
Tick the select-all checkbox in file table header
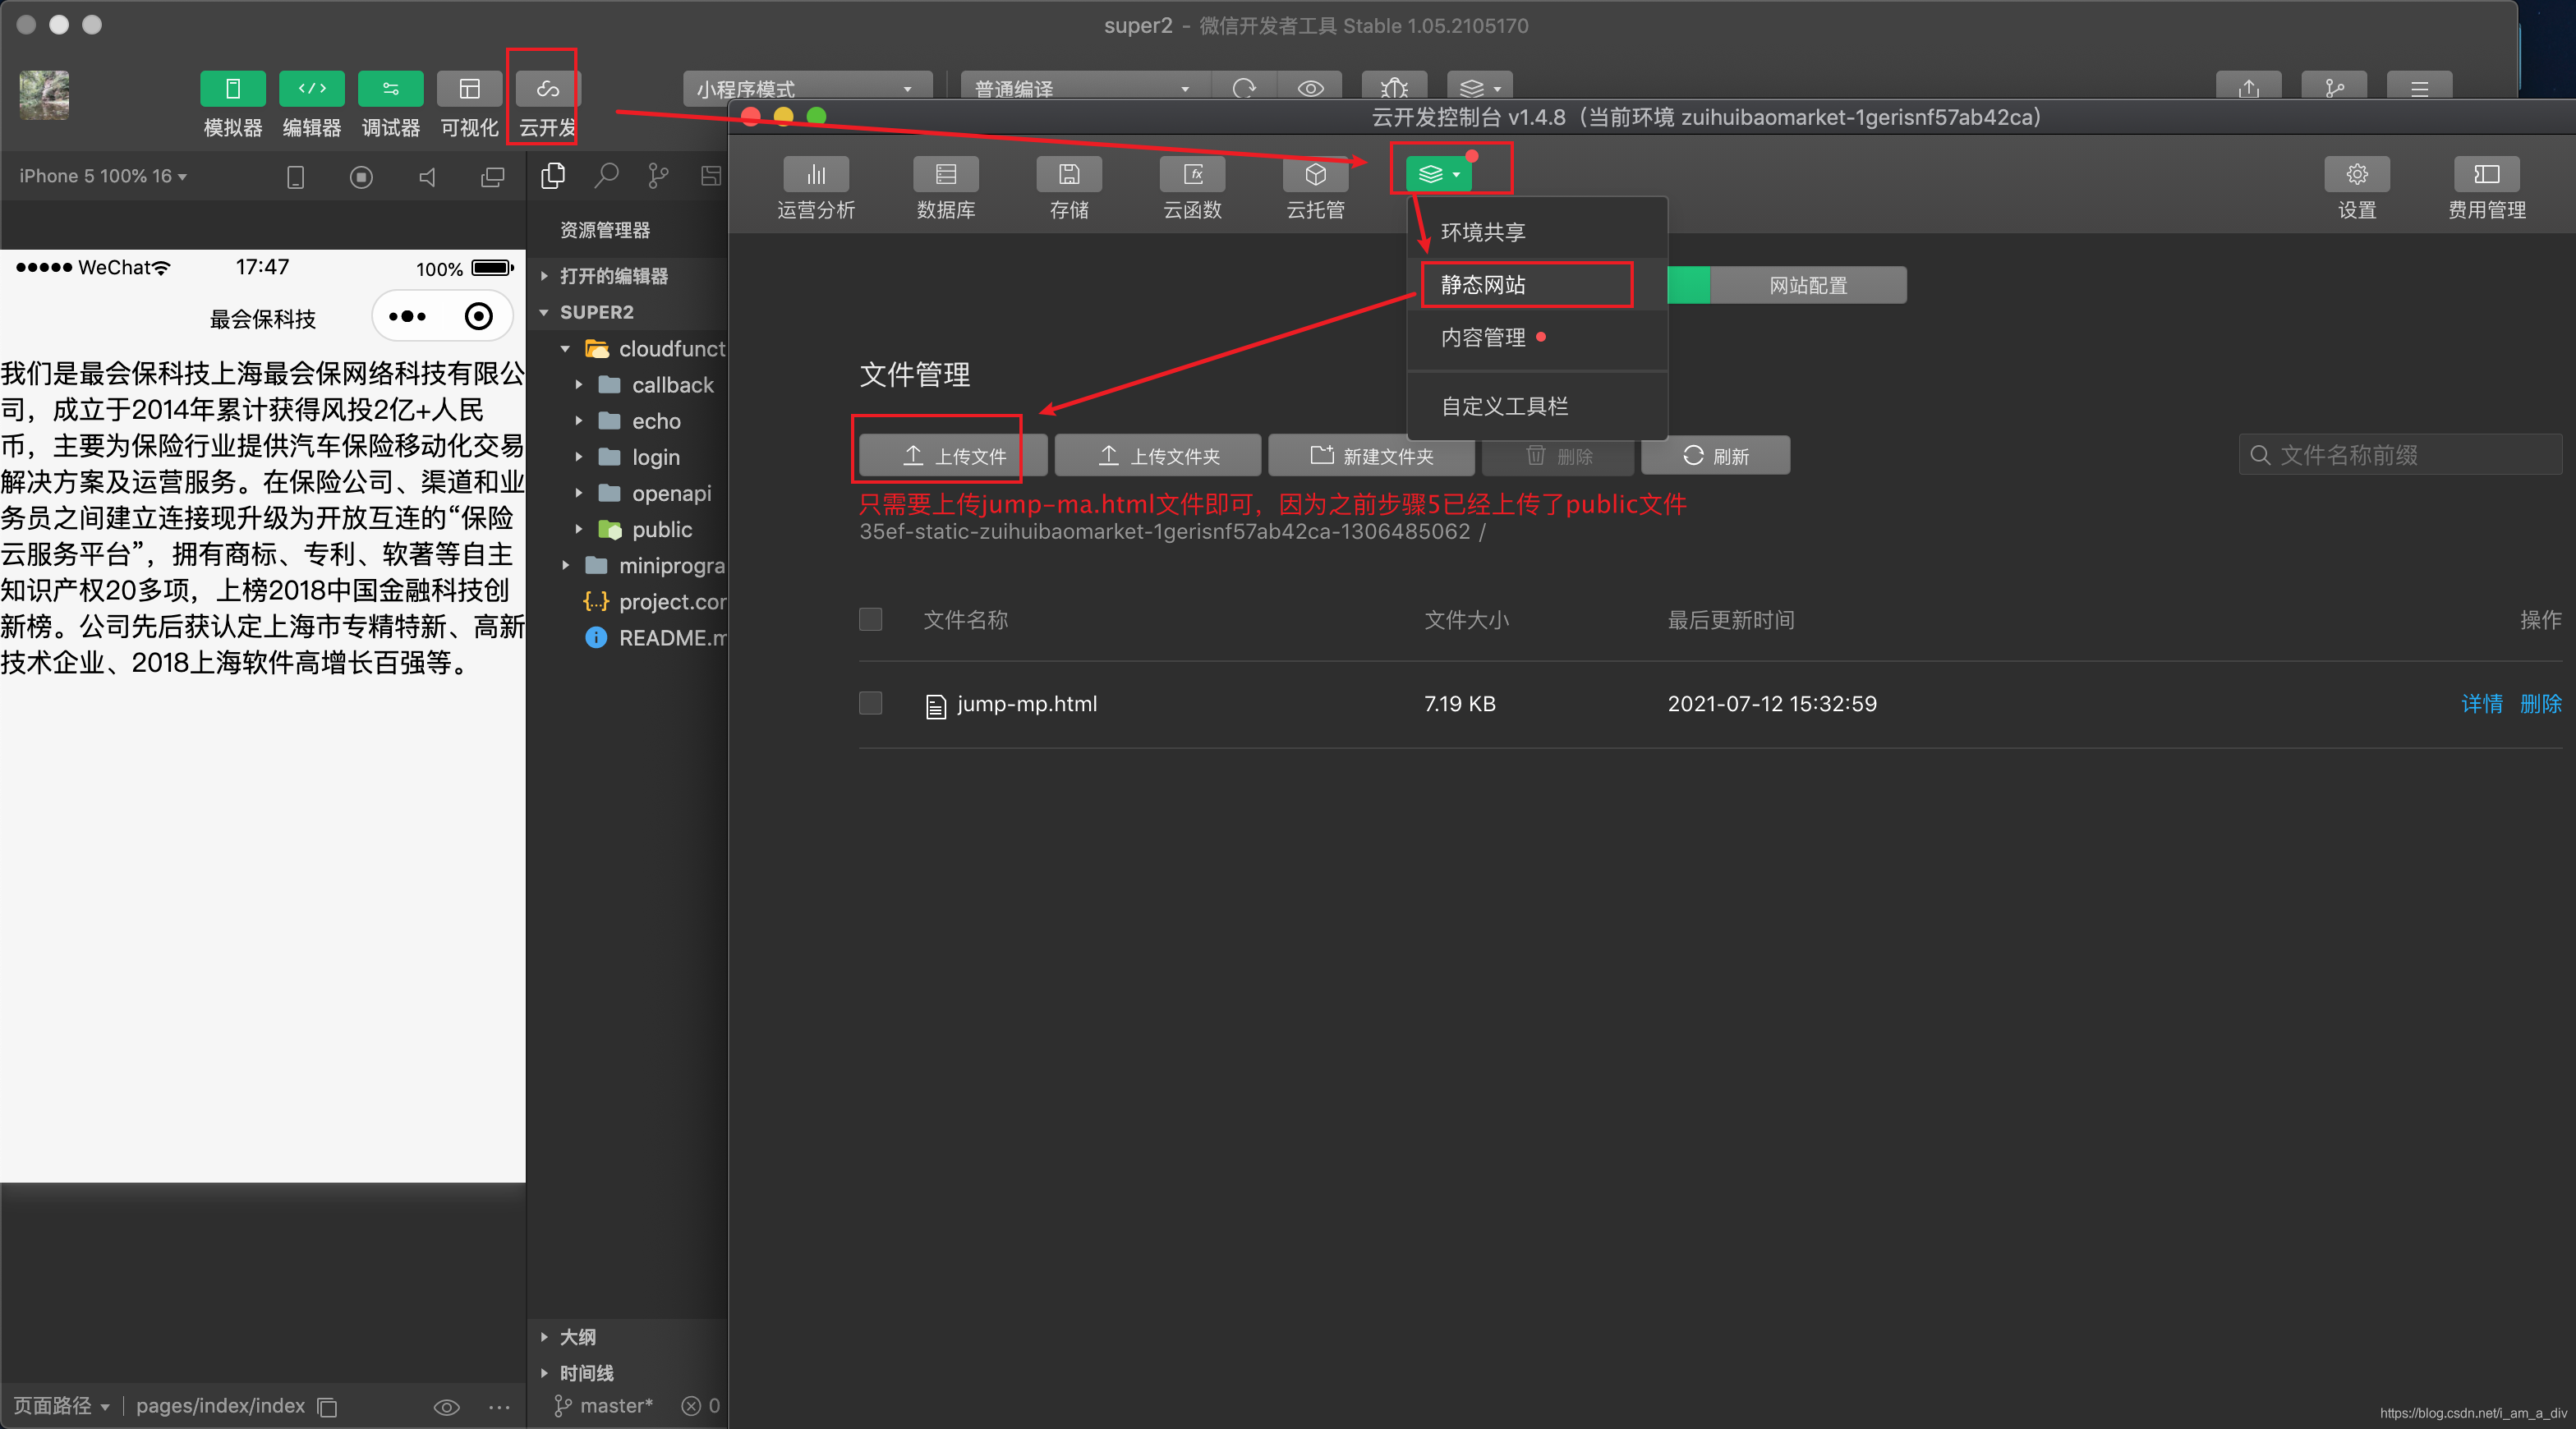870,619
